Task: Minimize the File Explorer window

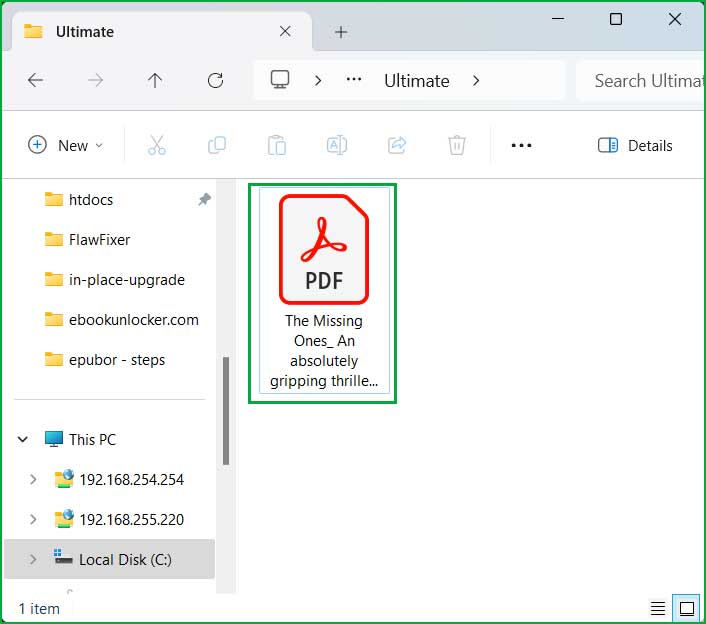Action: click(558, 19)
